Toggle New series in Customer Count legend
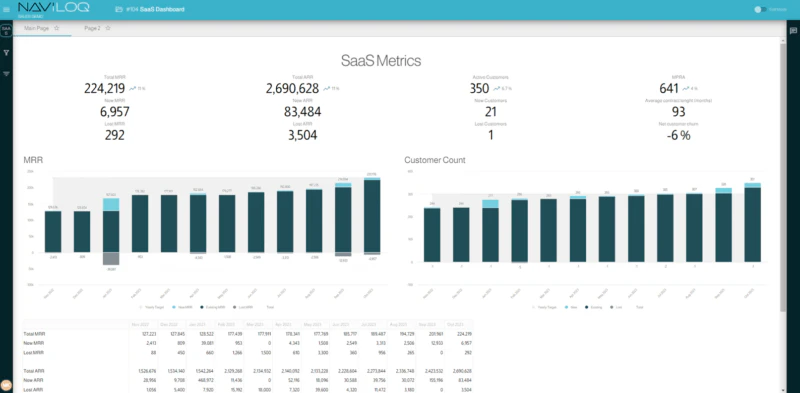The height and width of the screenshot is (393, 800). [571, 307]
